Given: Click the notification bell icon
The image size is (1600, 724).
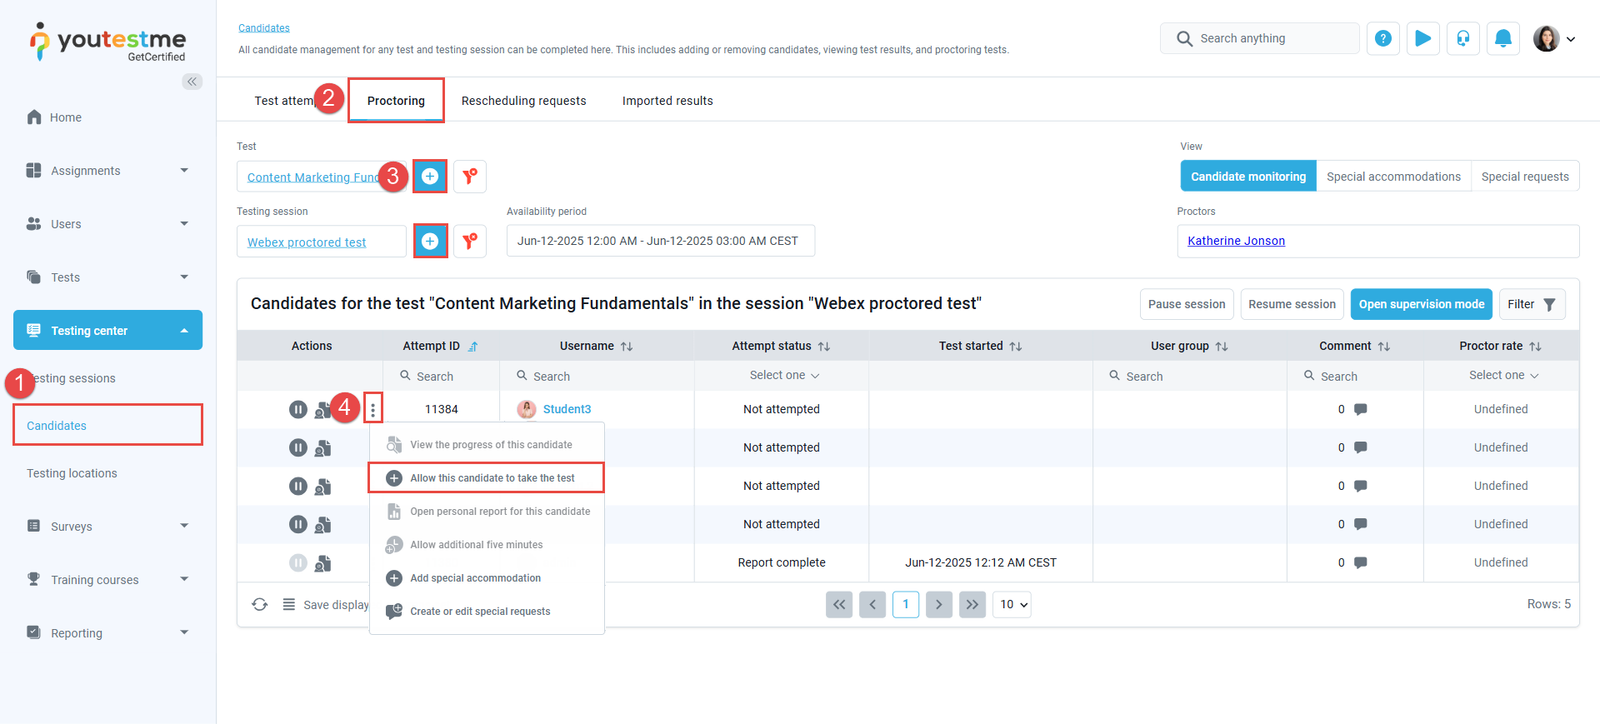Looking at the screenshot, I should point(1502,39).
